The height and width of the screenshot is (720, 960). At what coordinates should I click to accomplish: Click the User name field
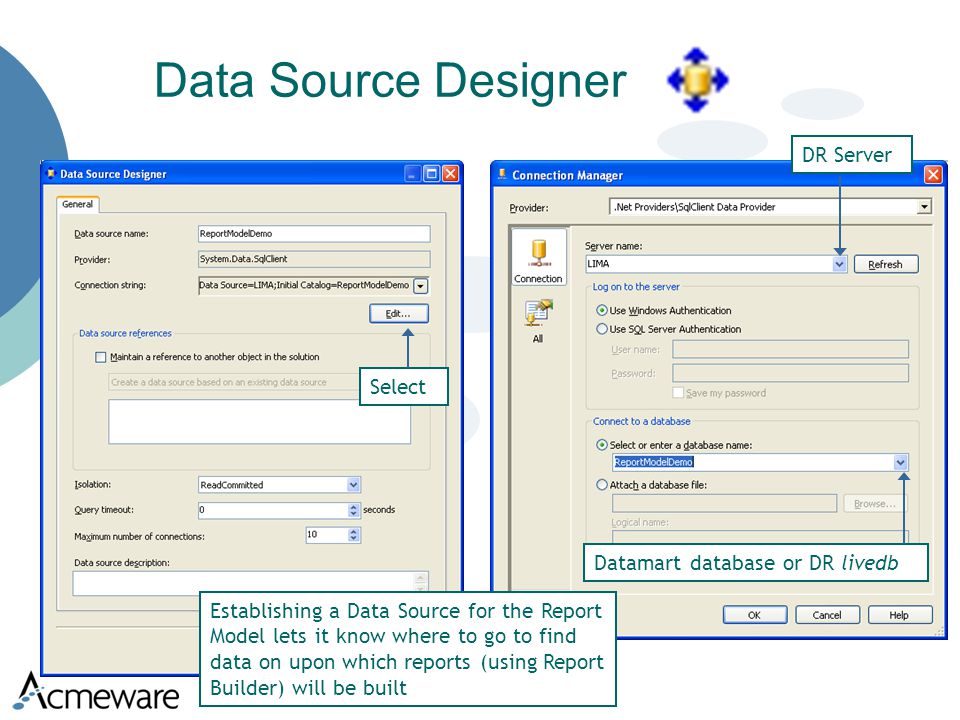[790, 350]
